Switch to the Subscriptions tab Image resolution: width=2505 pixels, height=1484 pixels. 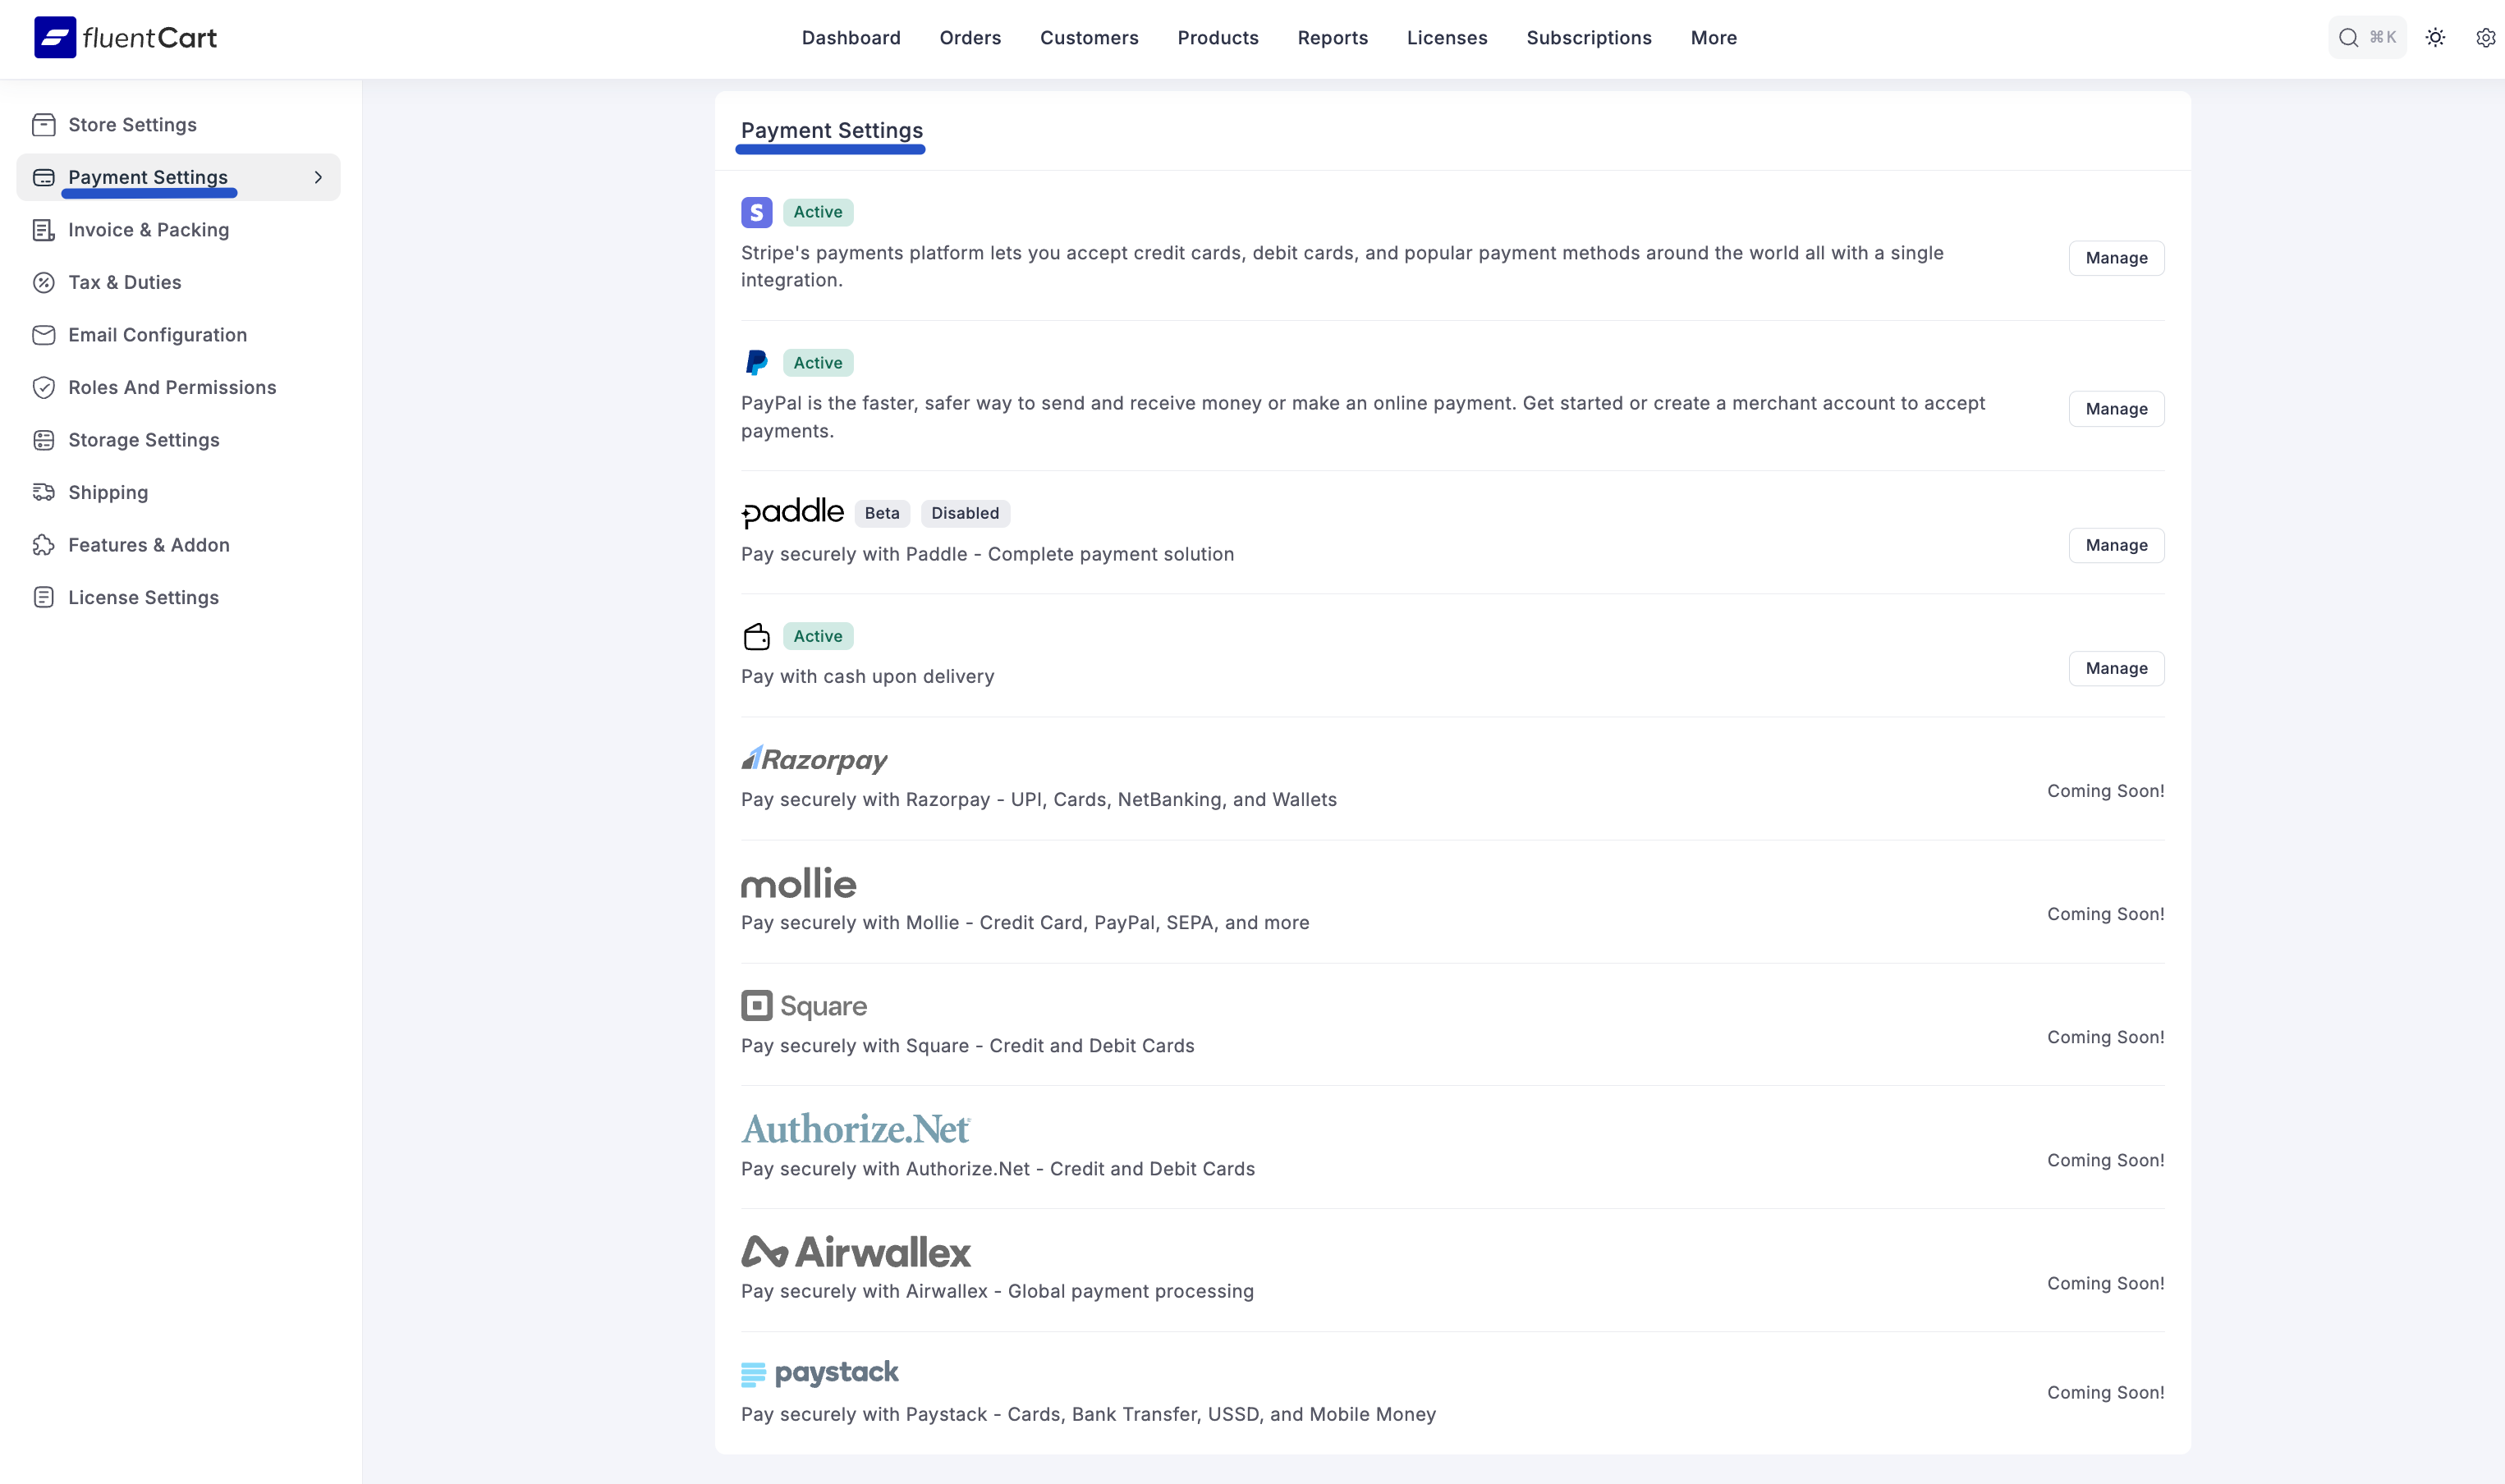point(1589,37)
